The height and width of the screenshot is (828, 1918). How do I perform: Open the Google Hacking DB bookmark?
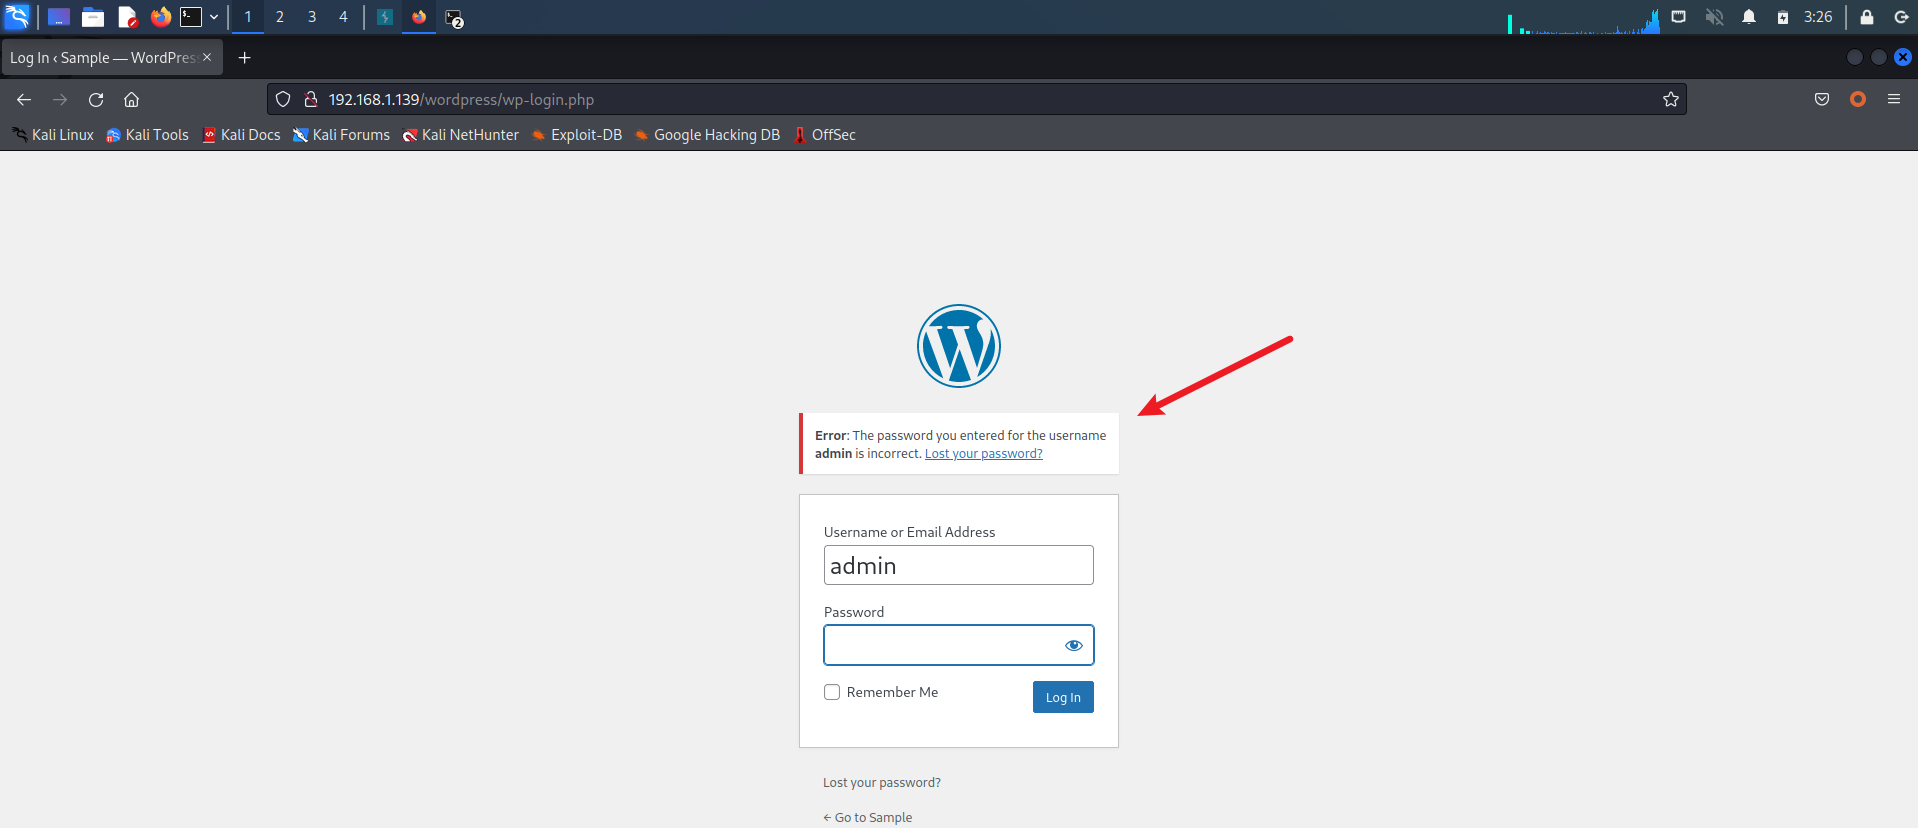(x=706, y=135)
